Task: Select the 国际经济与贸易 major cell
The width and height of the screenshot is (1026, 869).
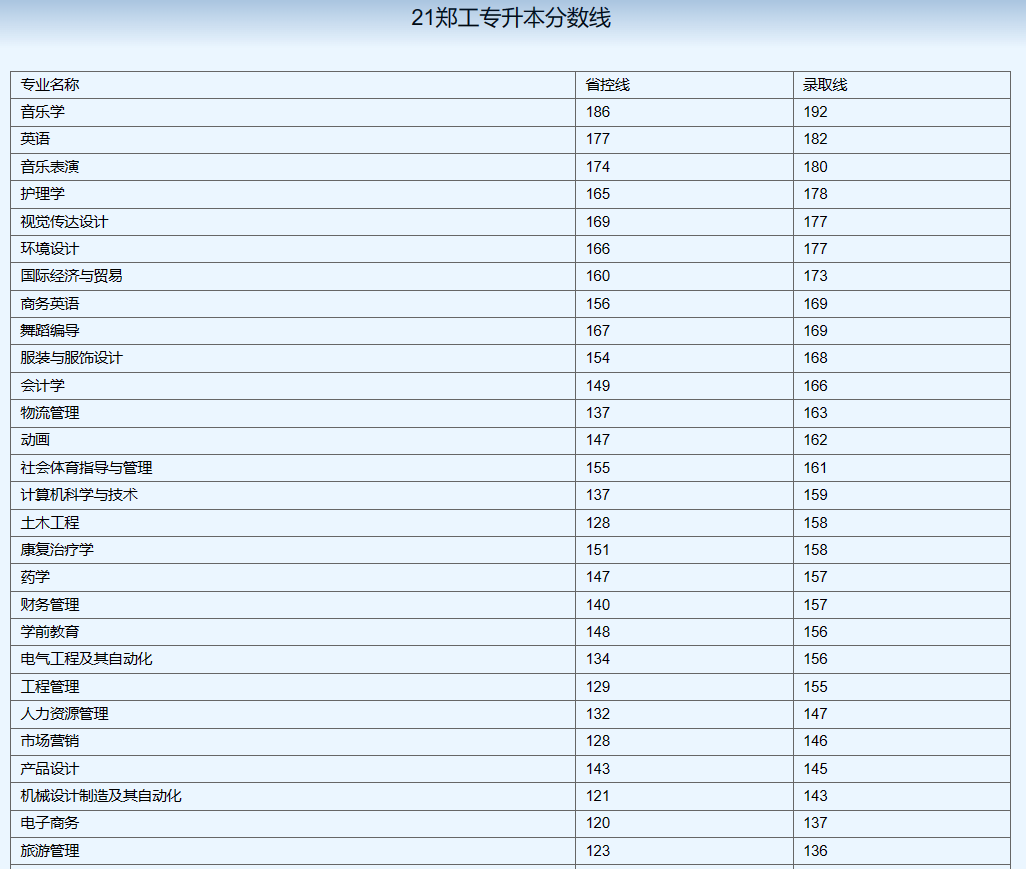Action: (x=293, y=277)
